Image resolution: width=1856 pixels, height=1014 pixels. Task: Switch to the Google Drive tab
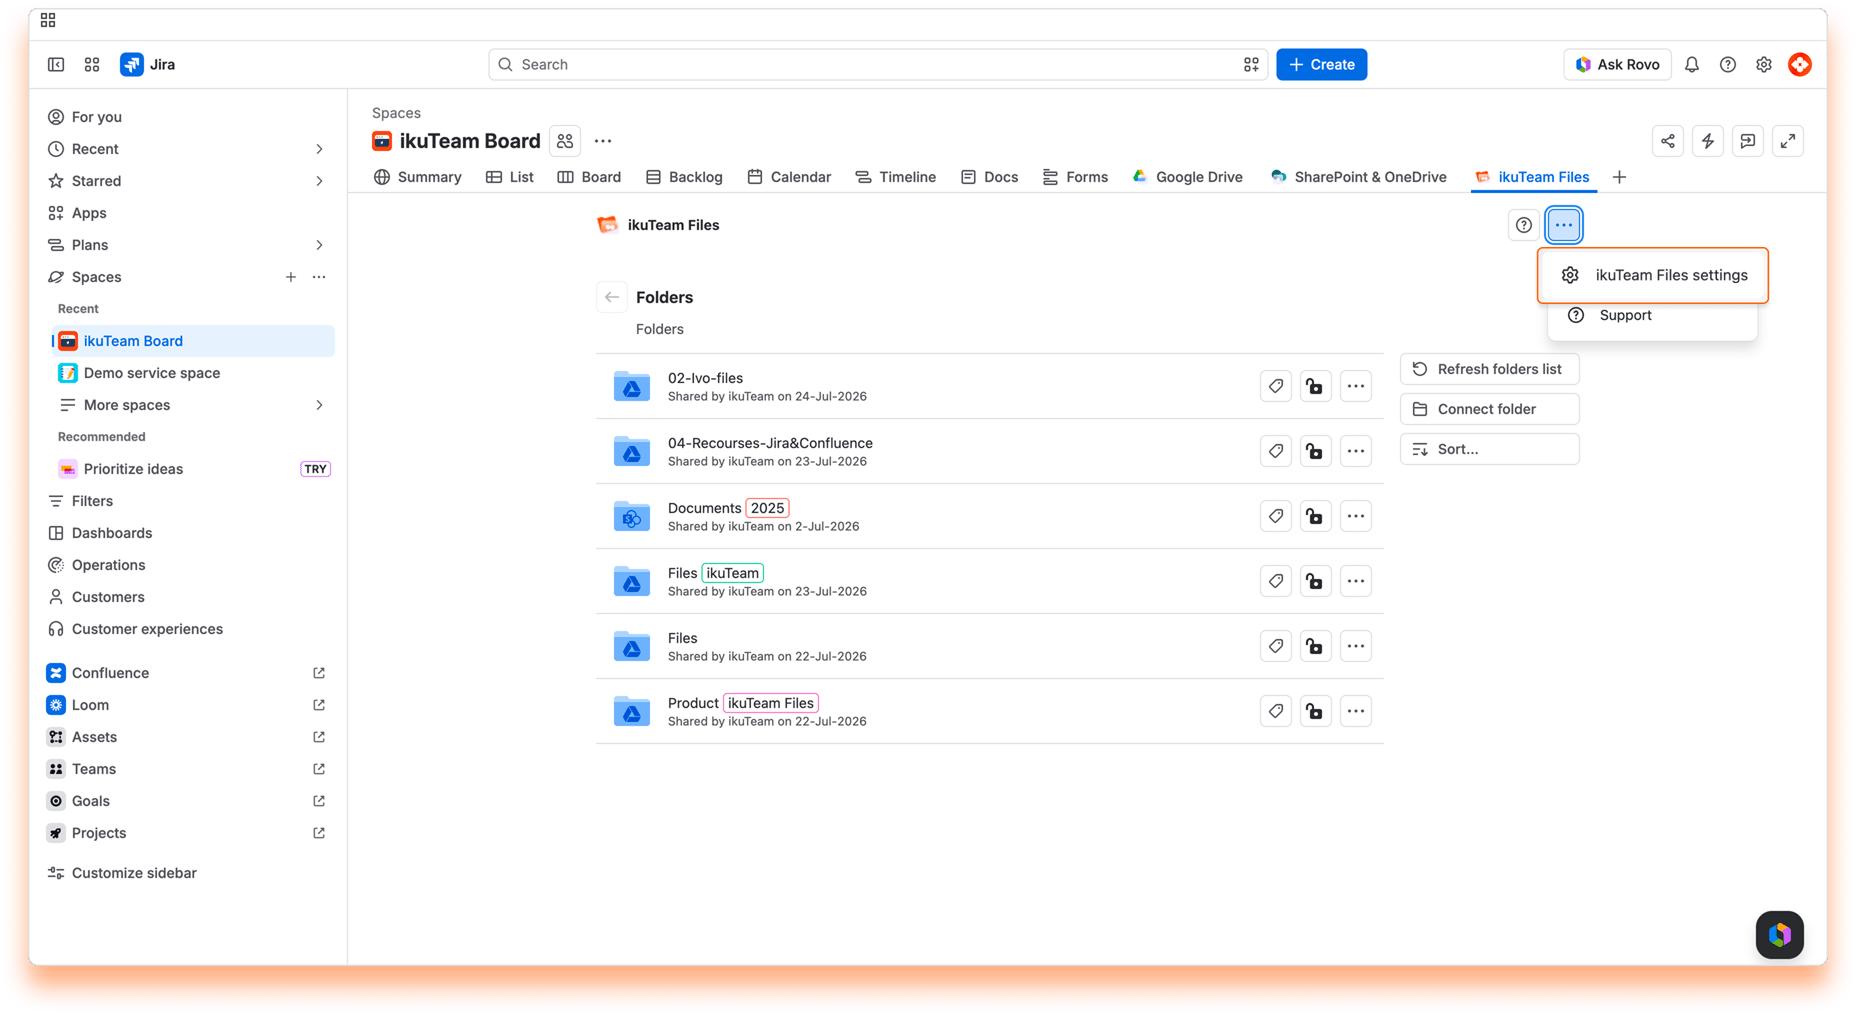[x=1188, y=177]
